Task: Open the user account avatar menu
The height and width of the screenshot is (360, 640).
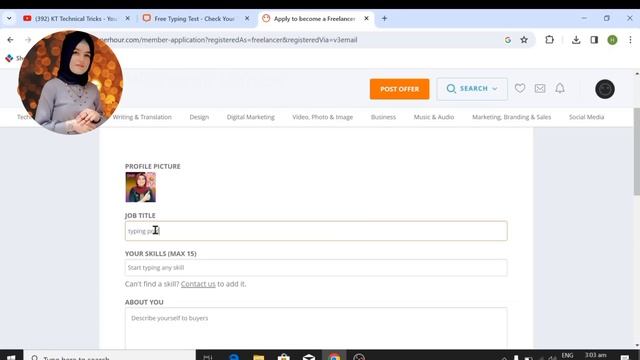Action: (x=605, y=89)
